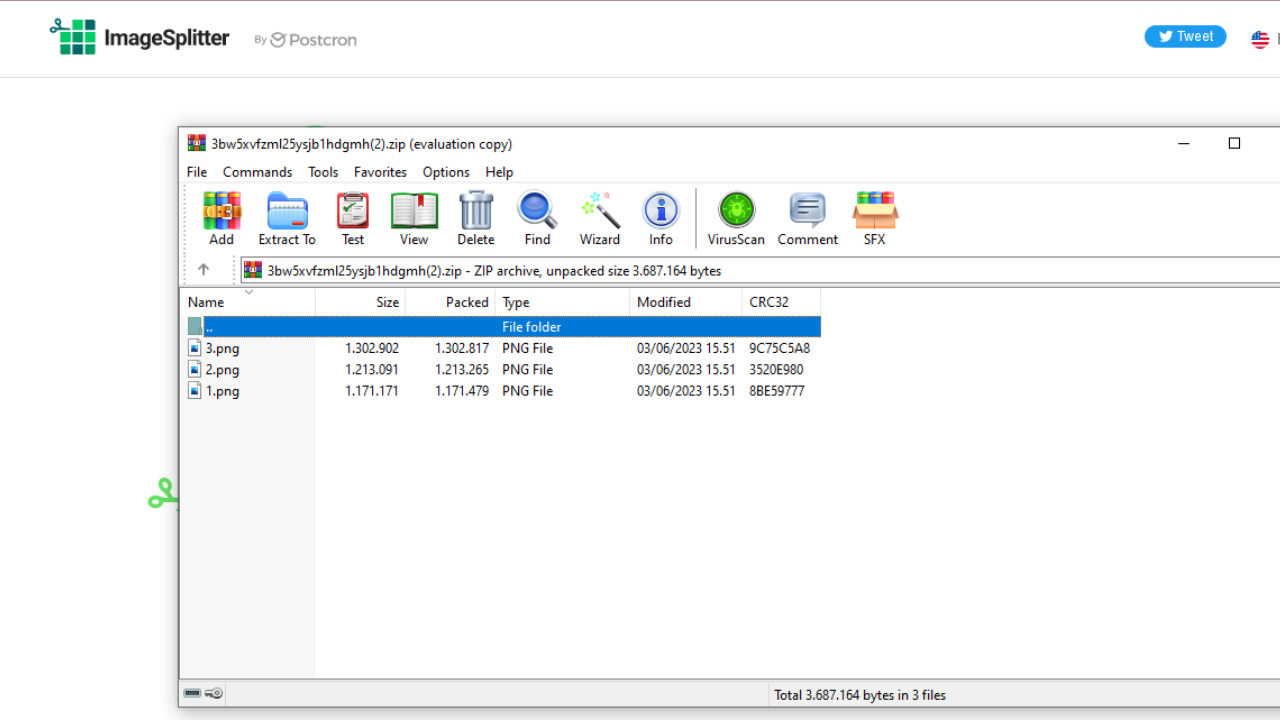The image size is (1280, 720).
Task: Click size value 1.302.902
Action: (x=372, y=348)
